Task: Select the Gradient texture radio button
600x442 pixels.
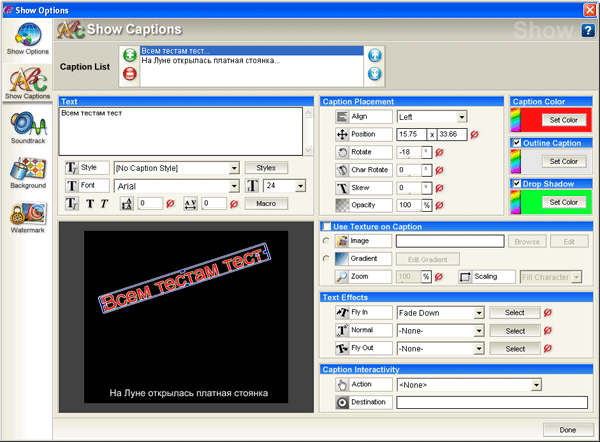Action: point(326,258)
